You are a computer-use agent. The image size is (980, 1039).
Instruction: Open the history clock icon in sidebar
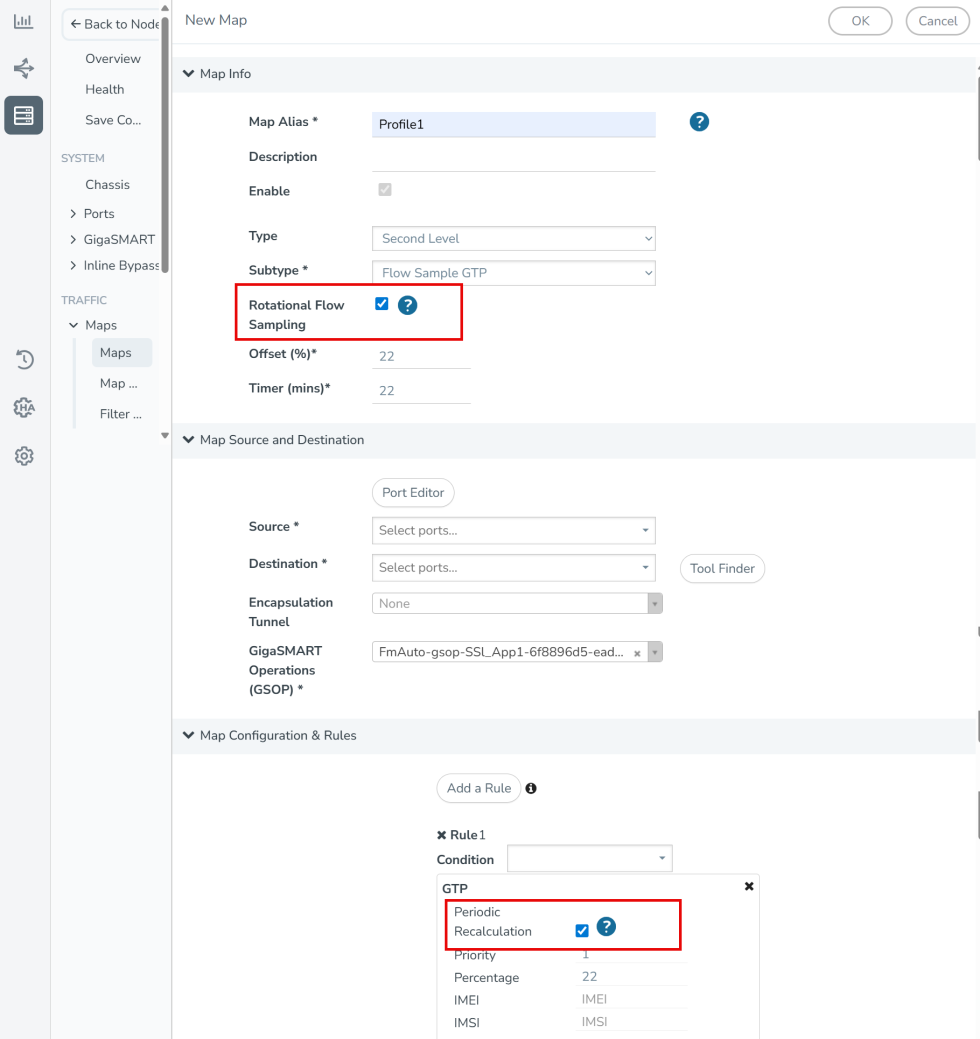click(24, 360)
